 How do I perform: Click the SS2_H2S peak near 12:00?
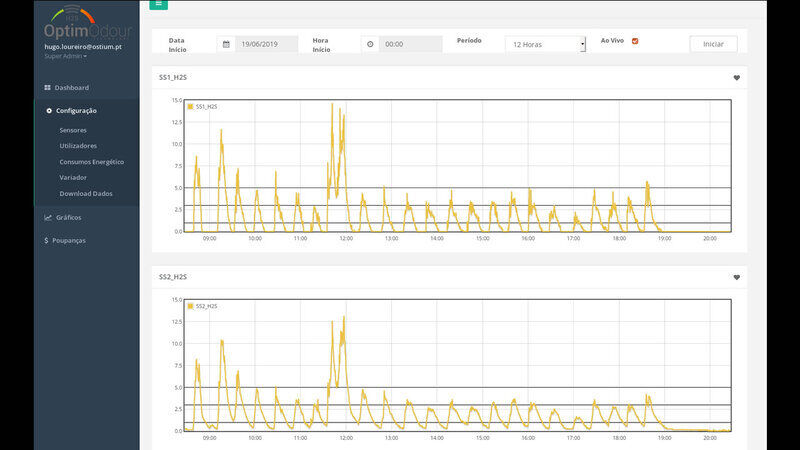[344, 317]
